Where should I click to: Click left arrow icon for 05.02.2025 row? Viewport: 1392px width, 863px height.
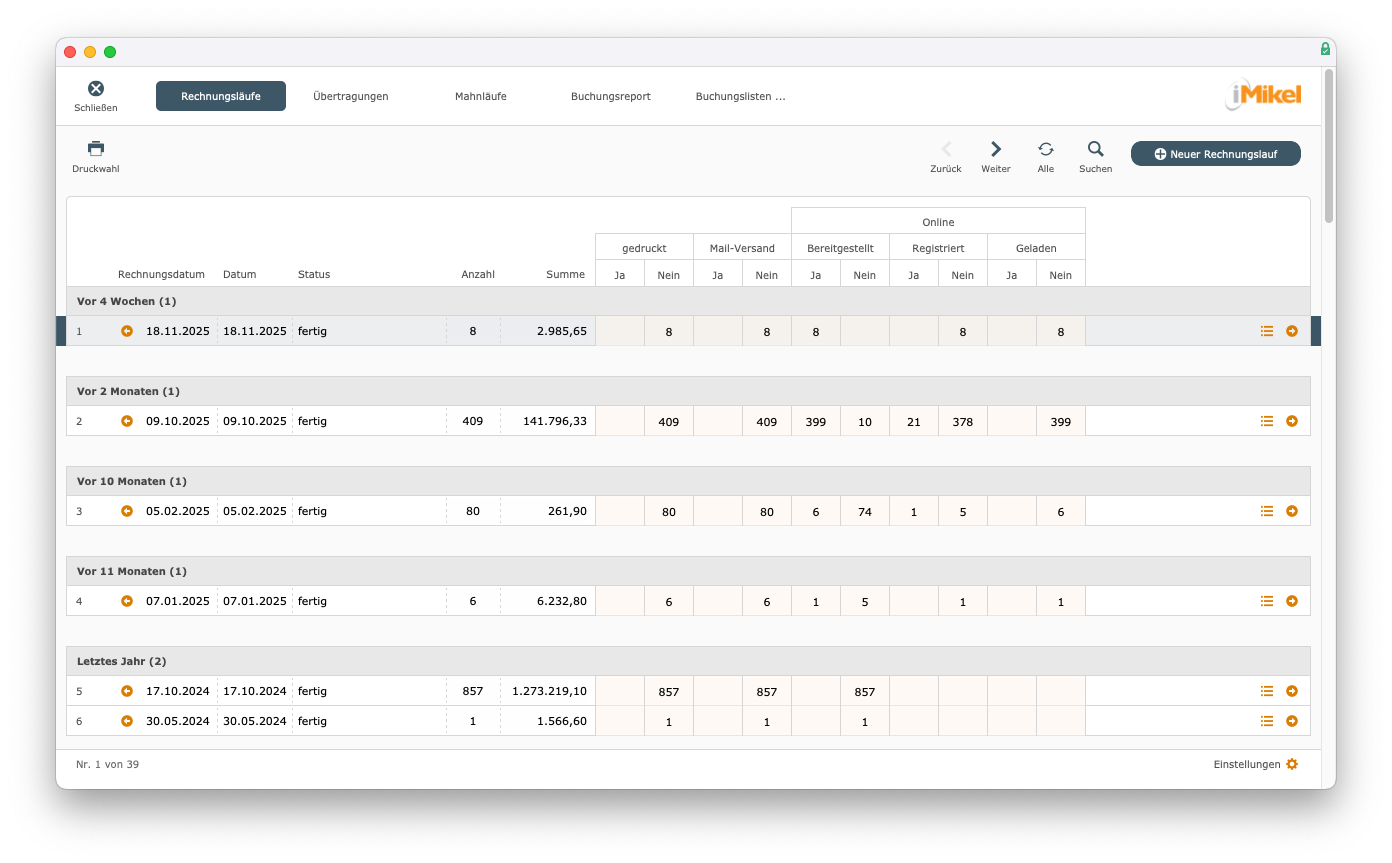[x=127, y=511]
